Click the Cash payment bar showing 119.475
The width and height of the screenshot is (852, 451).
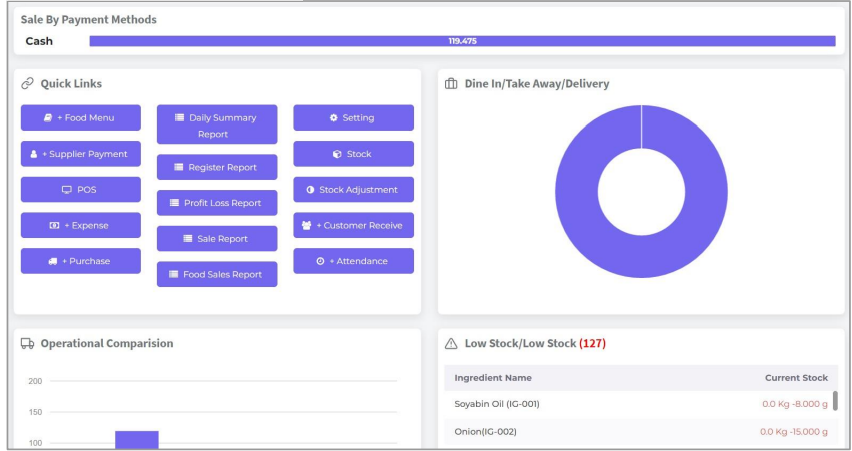[x=462, y=41]
